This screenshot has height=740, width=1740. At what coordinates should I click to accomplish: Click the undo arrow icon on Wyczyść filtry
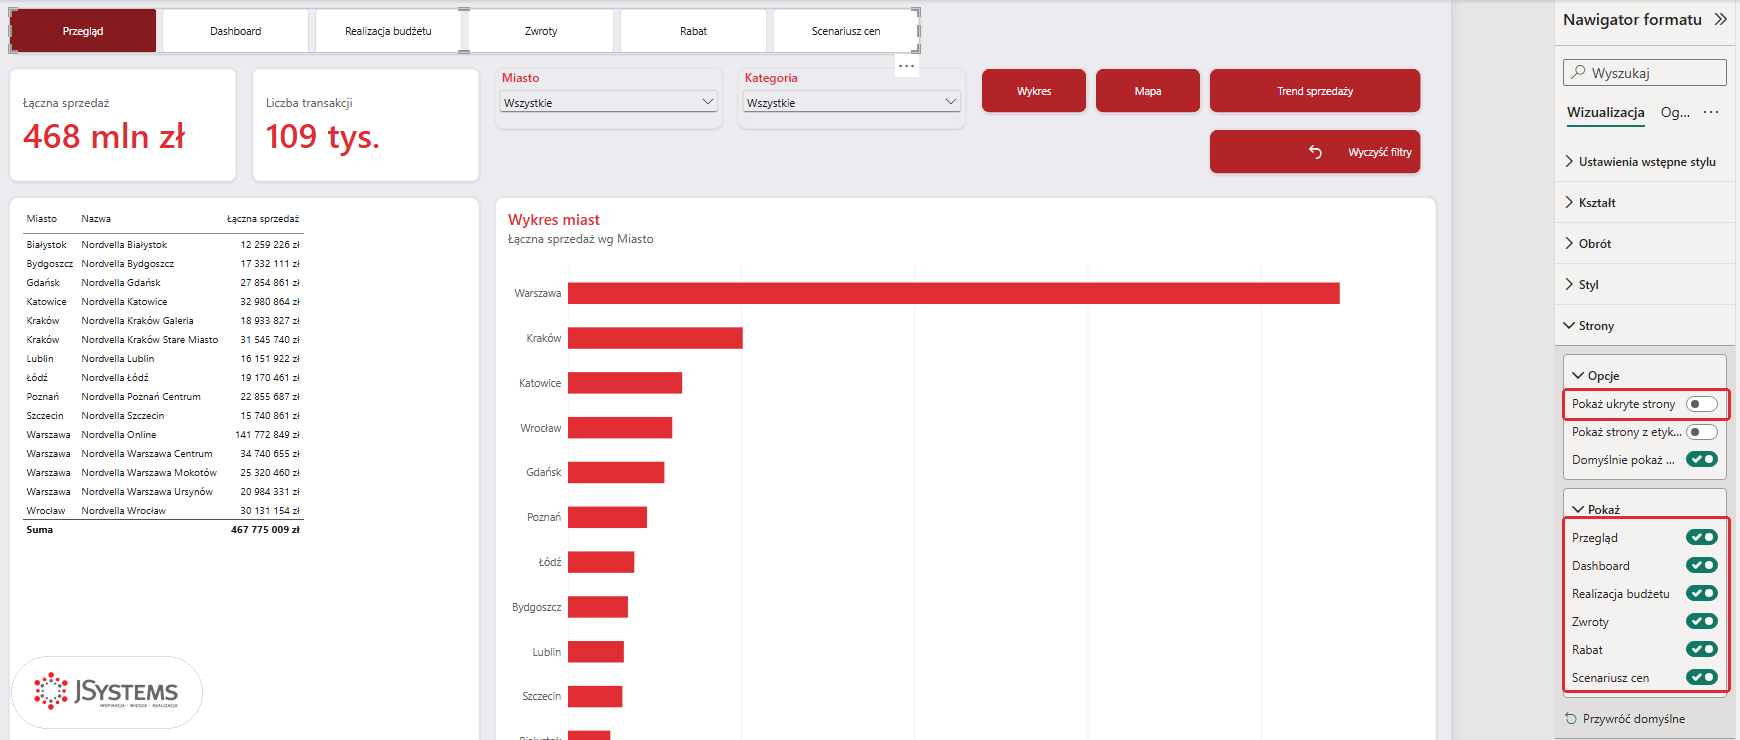(x=1315, y=152)
